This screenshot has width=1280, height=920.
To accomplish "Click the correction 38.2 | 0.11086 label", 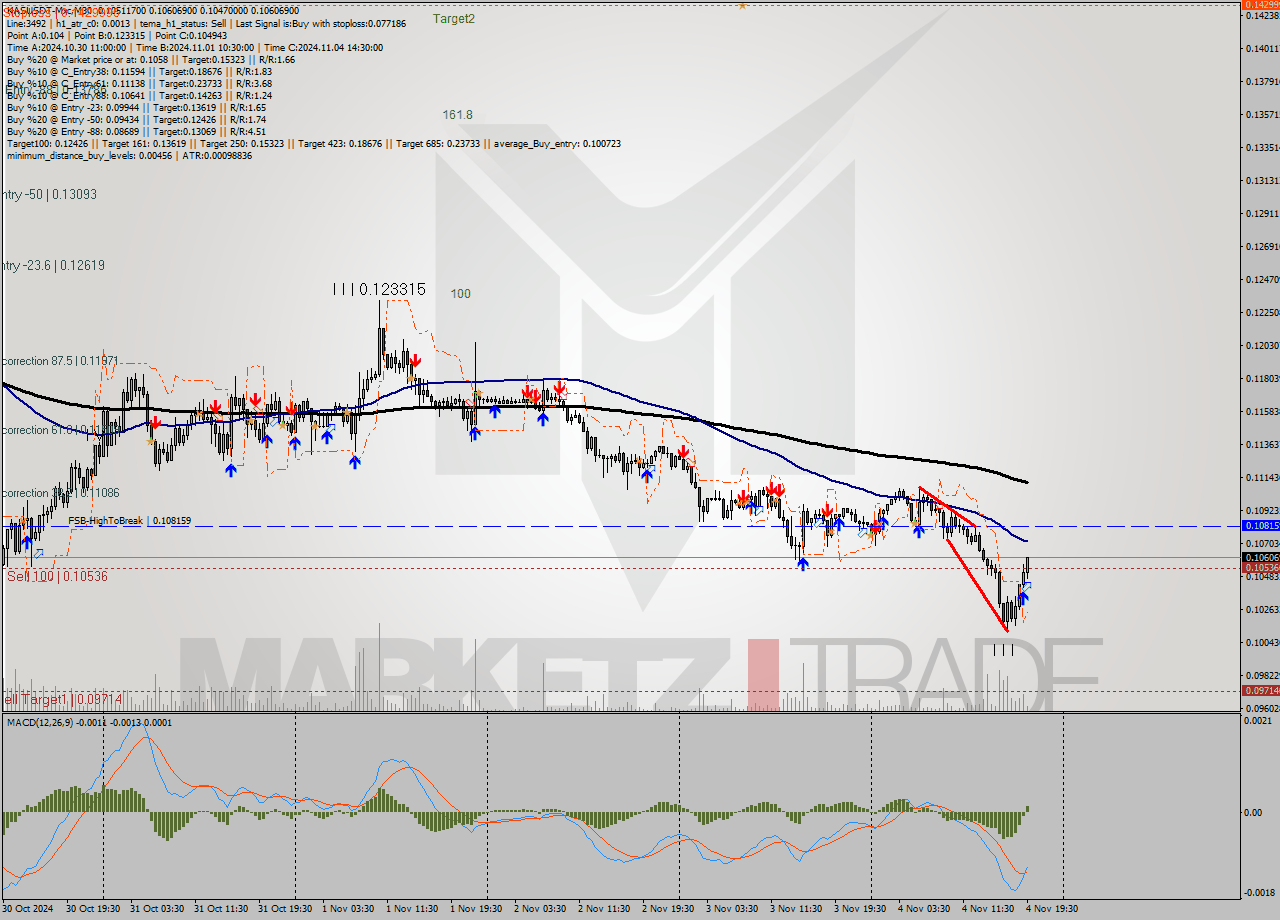I will pyautogui.click(x=60, y=493).
